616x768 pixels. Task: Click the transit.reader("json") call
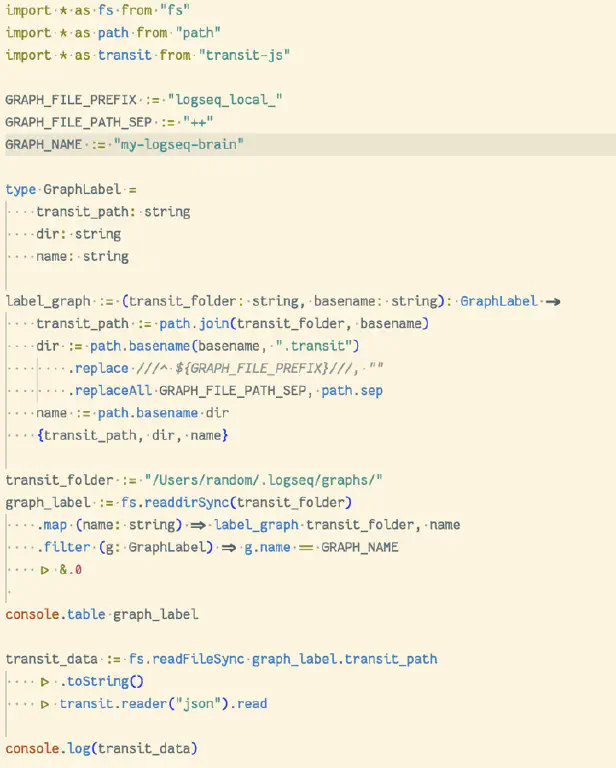(x=134, y=703)
